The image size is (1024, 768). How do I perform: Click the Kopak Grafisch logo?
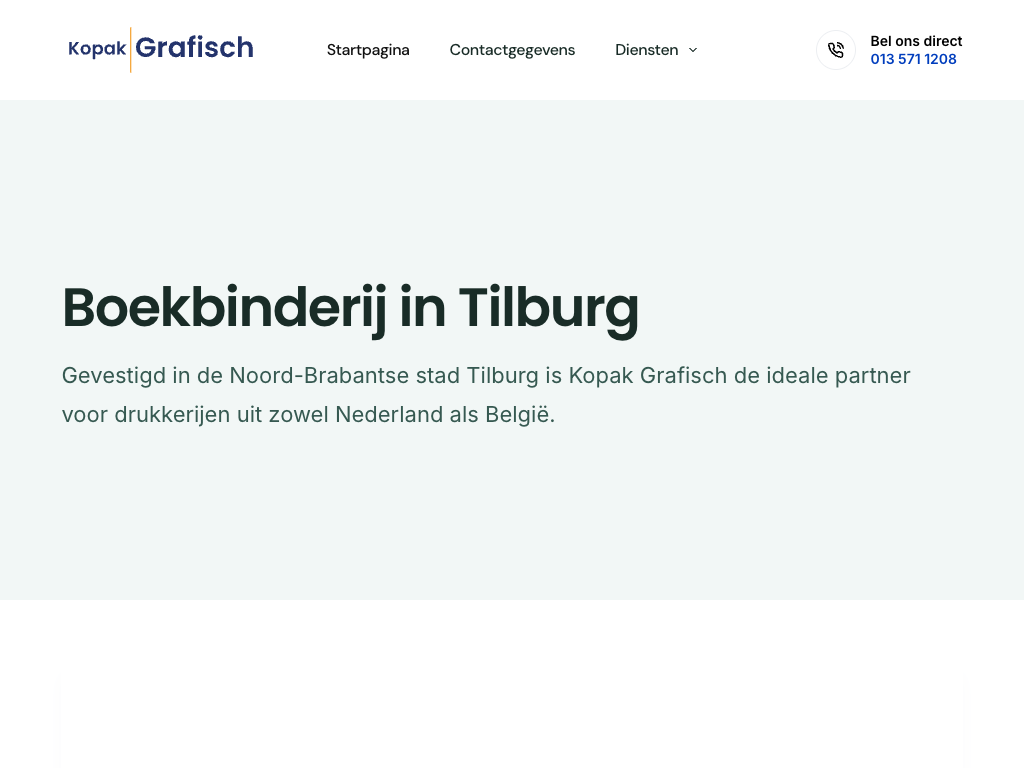(160, 49)
